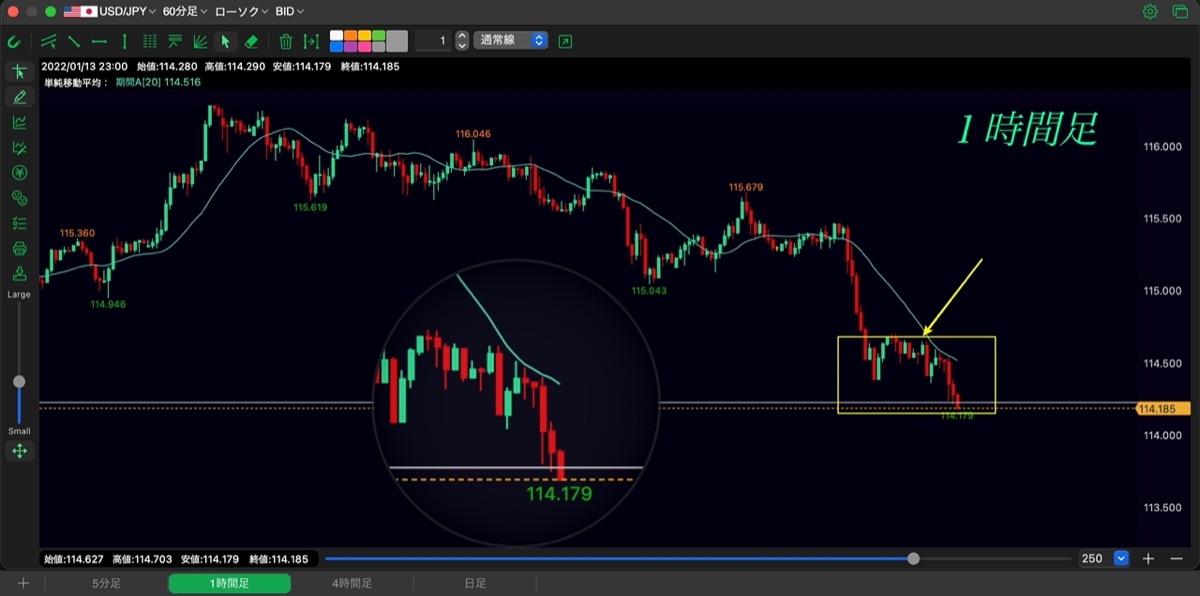Open the 60分足 timeframe dropdown
The width and height of the screenshot is (1200, 596).
point(185,11)
